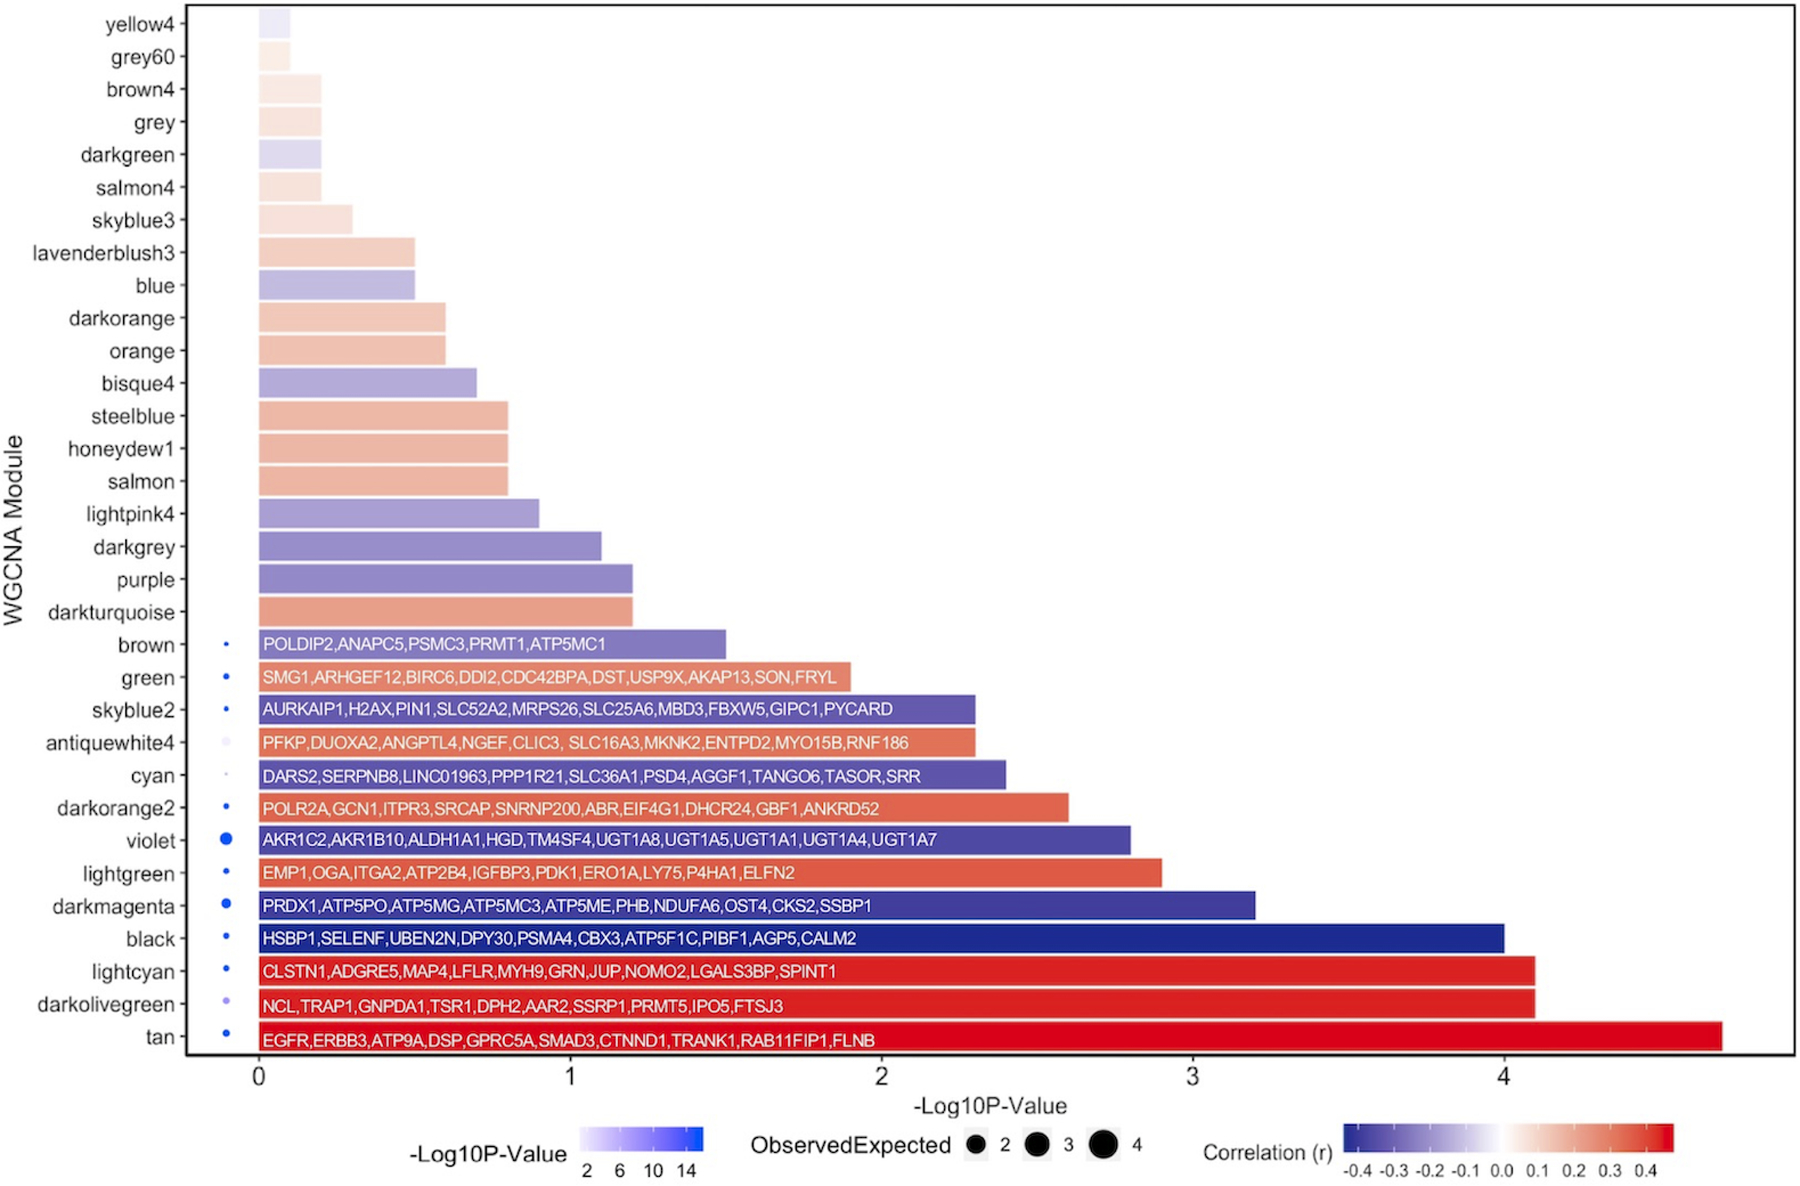Click the 'steelblue' axis label
This screenshot has height=1186, width=1800.
pos(133,416)
